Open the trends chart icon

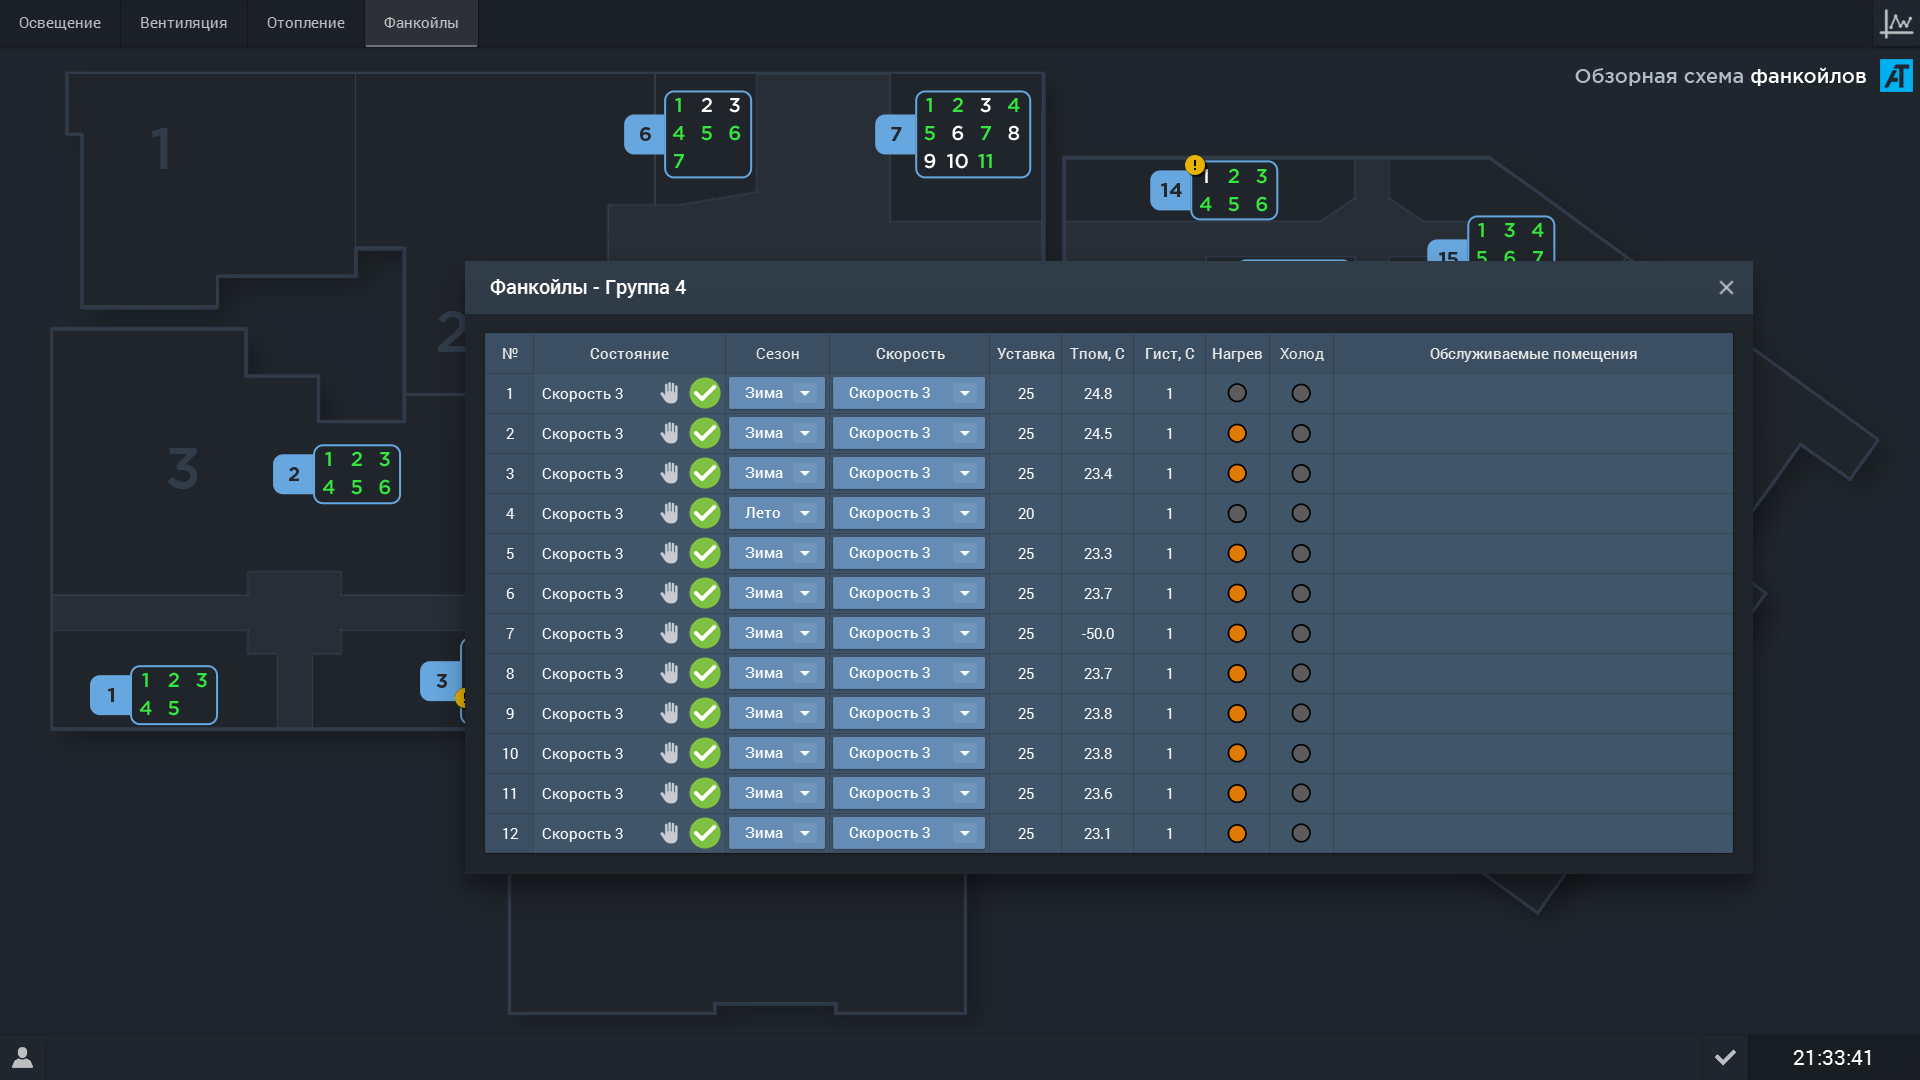tap(1896, 22)
